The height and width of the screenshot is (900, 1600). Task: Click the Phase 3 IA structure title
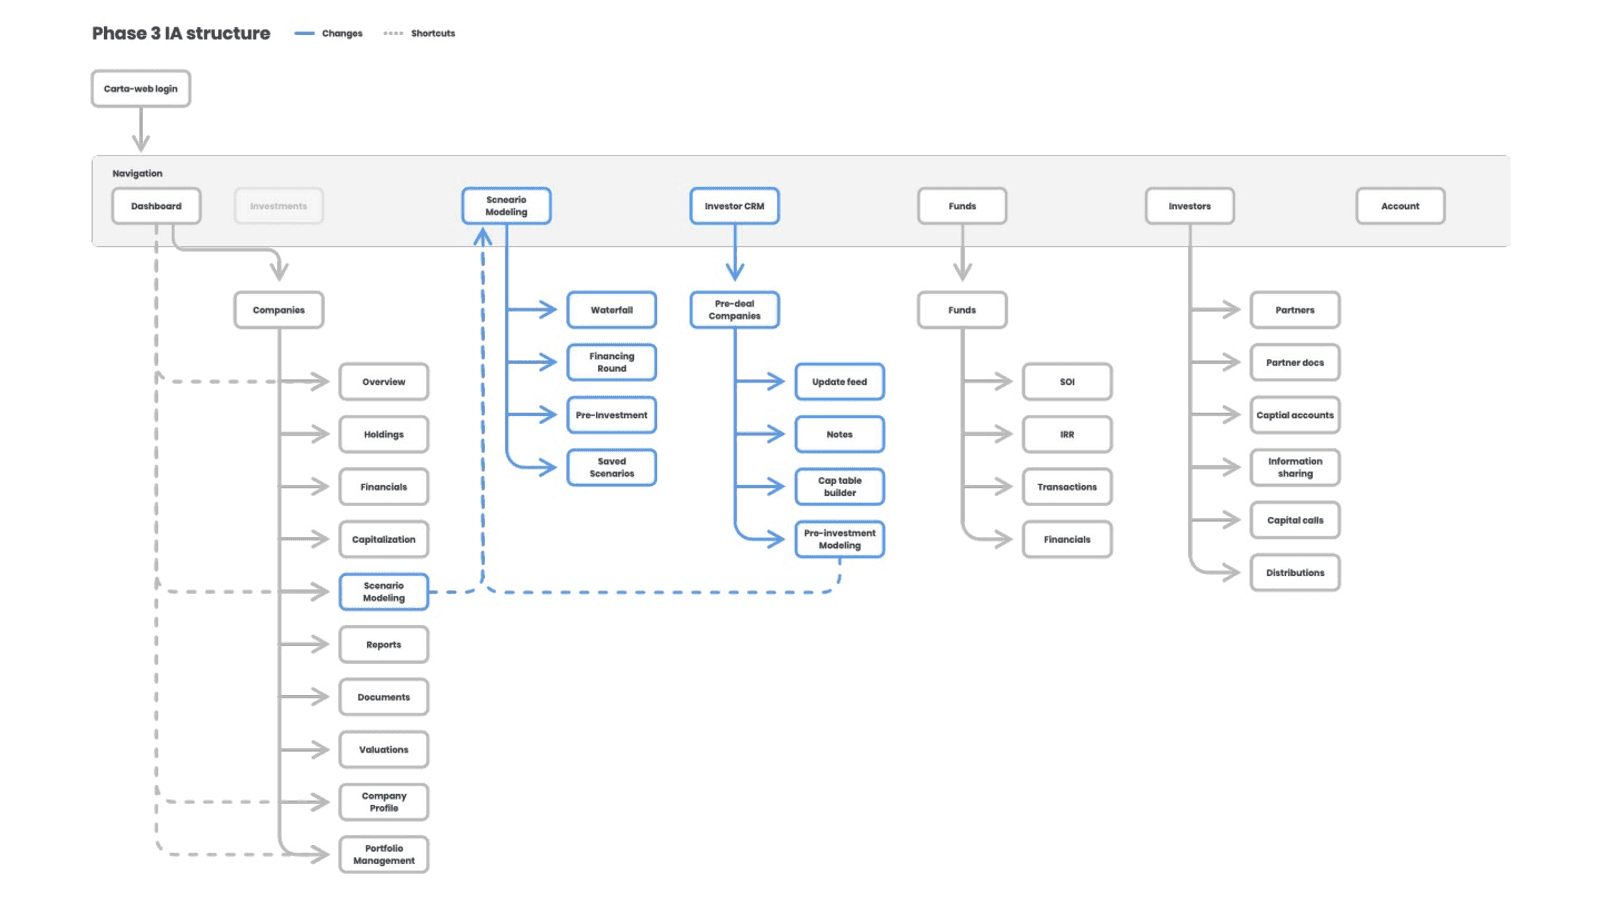click(181, 33)
